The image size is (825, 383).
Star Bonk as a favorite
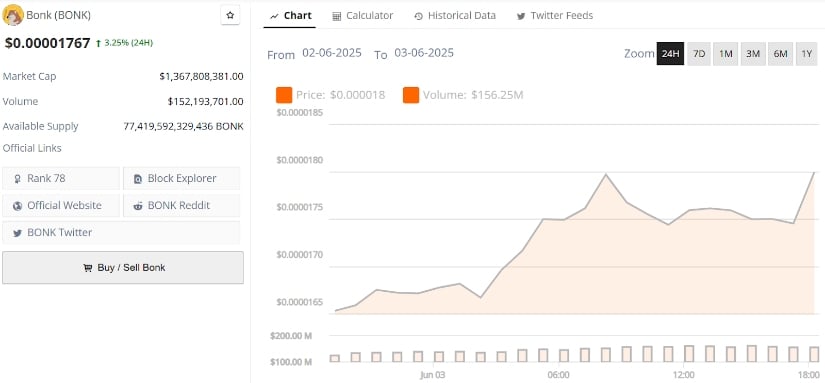(x=230, y=15)
